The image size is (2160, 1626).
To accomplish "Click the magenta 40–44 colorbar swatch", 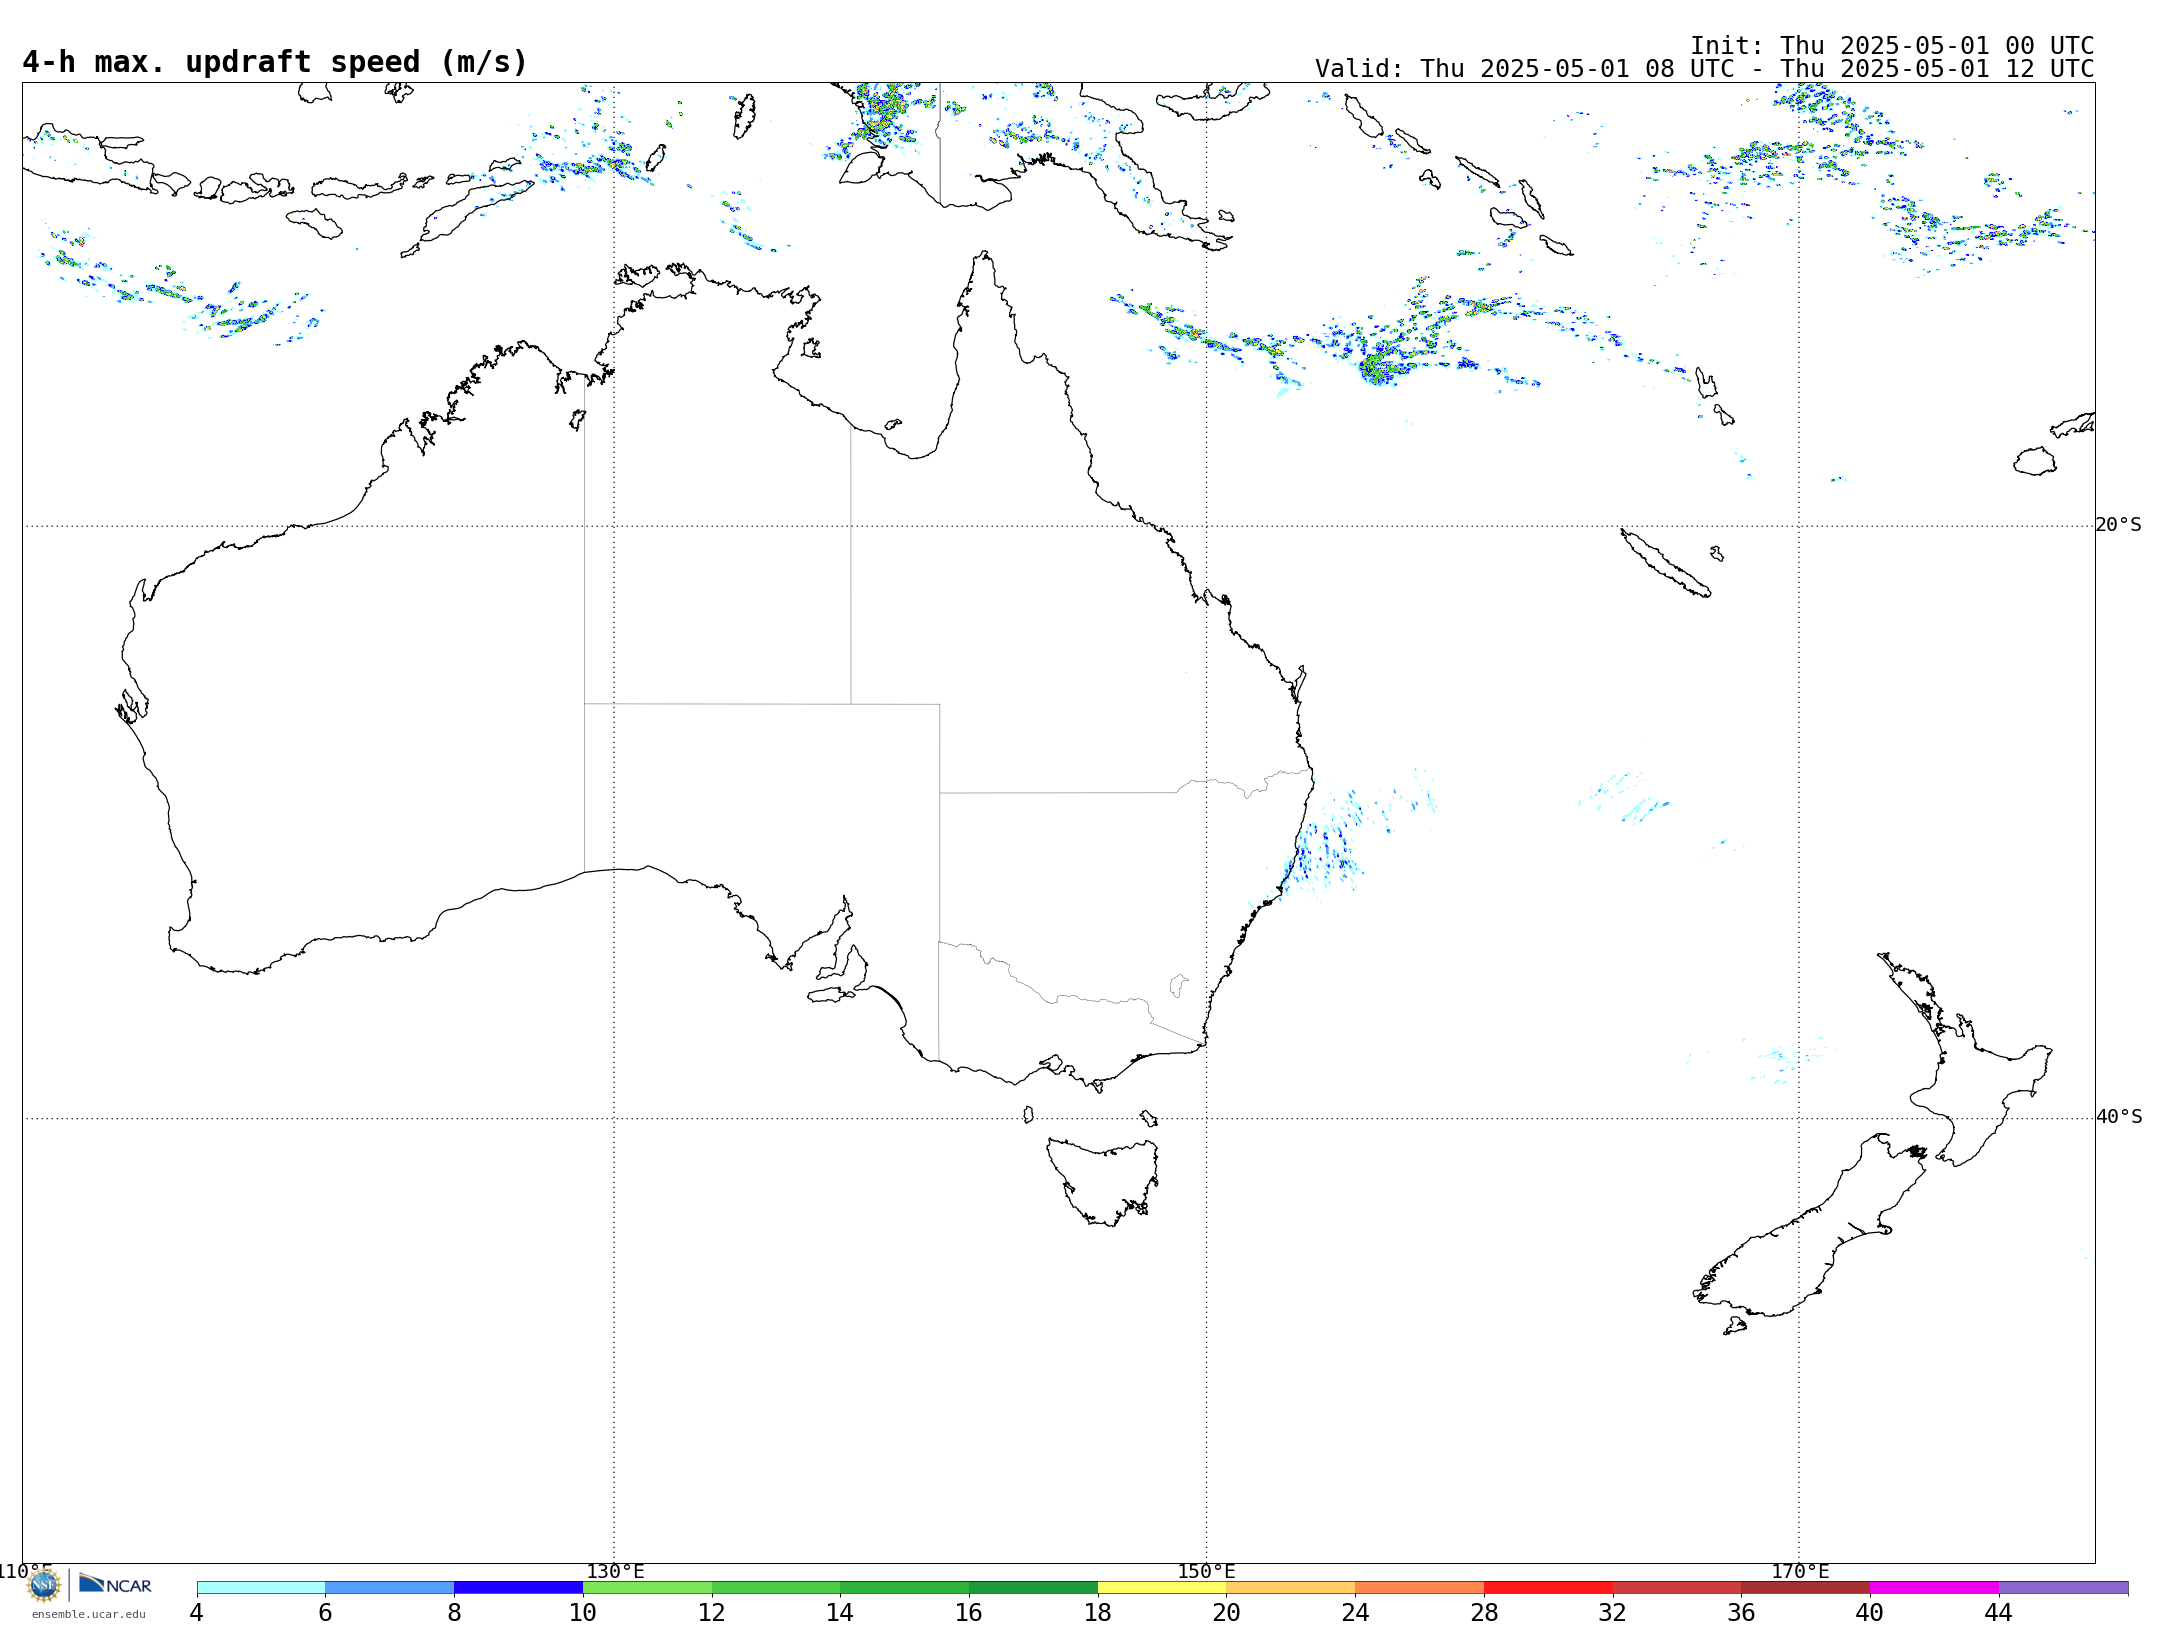I will [x=1934, y=1587].
